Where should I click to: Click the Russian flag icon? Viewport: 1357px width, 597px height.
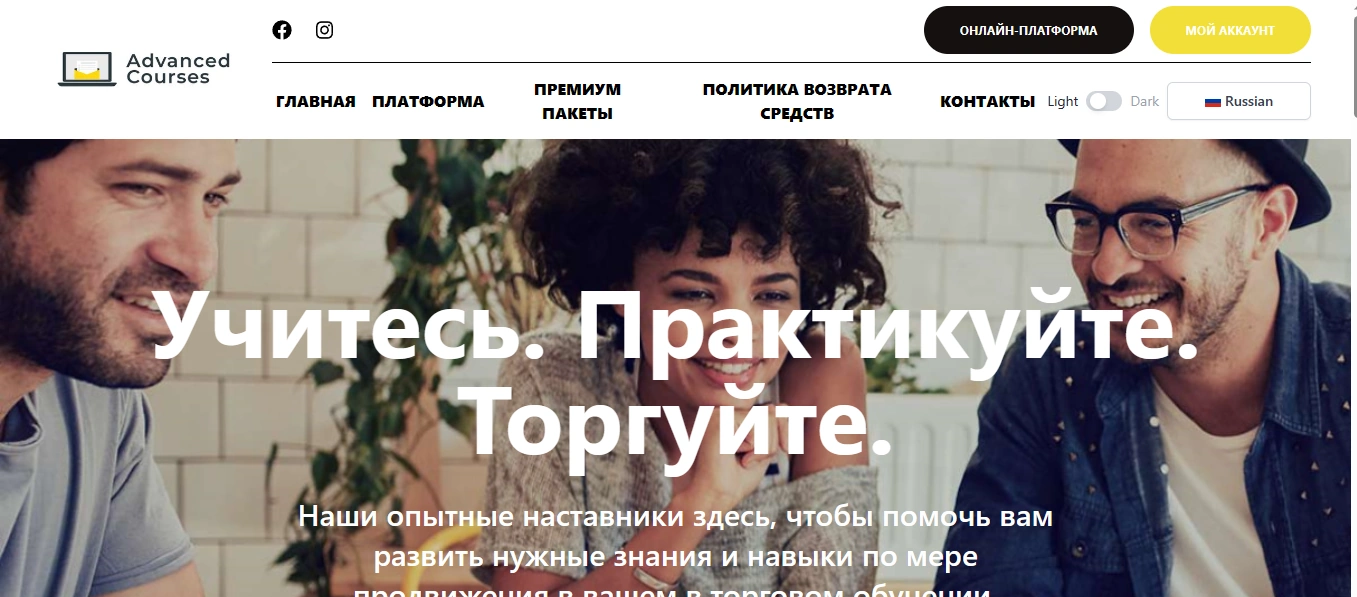pyautogui.click(x=1213, y=102)
